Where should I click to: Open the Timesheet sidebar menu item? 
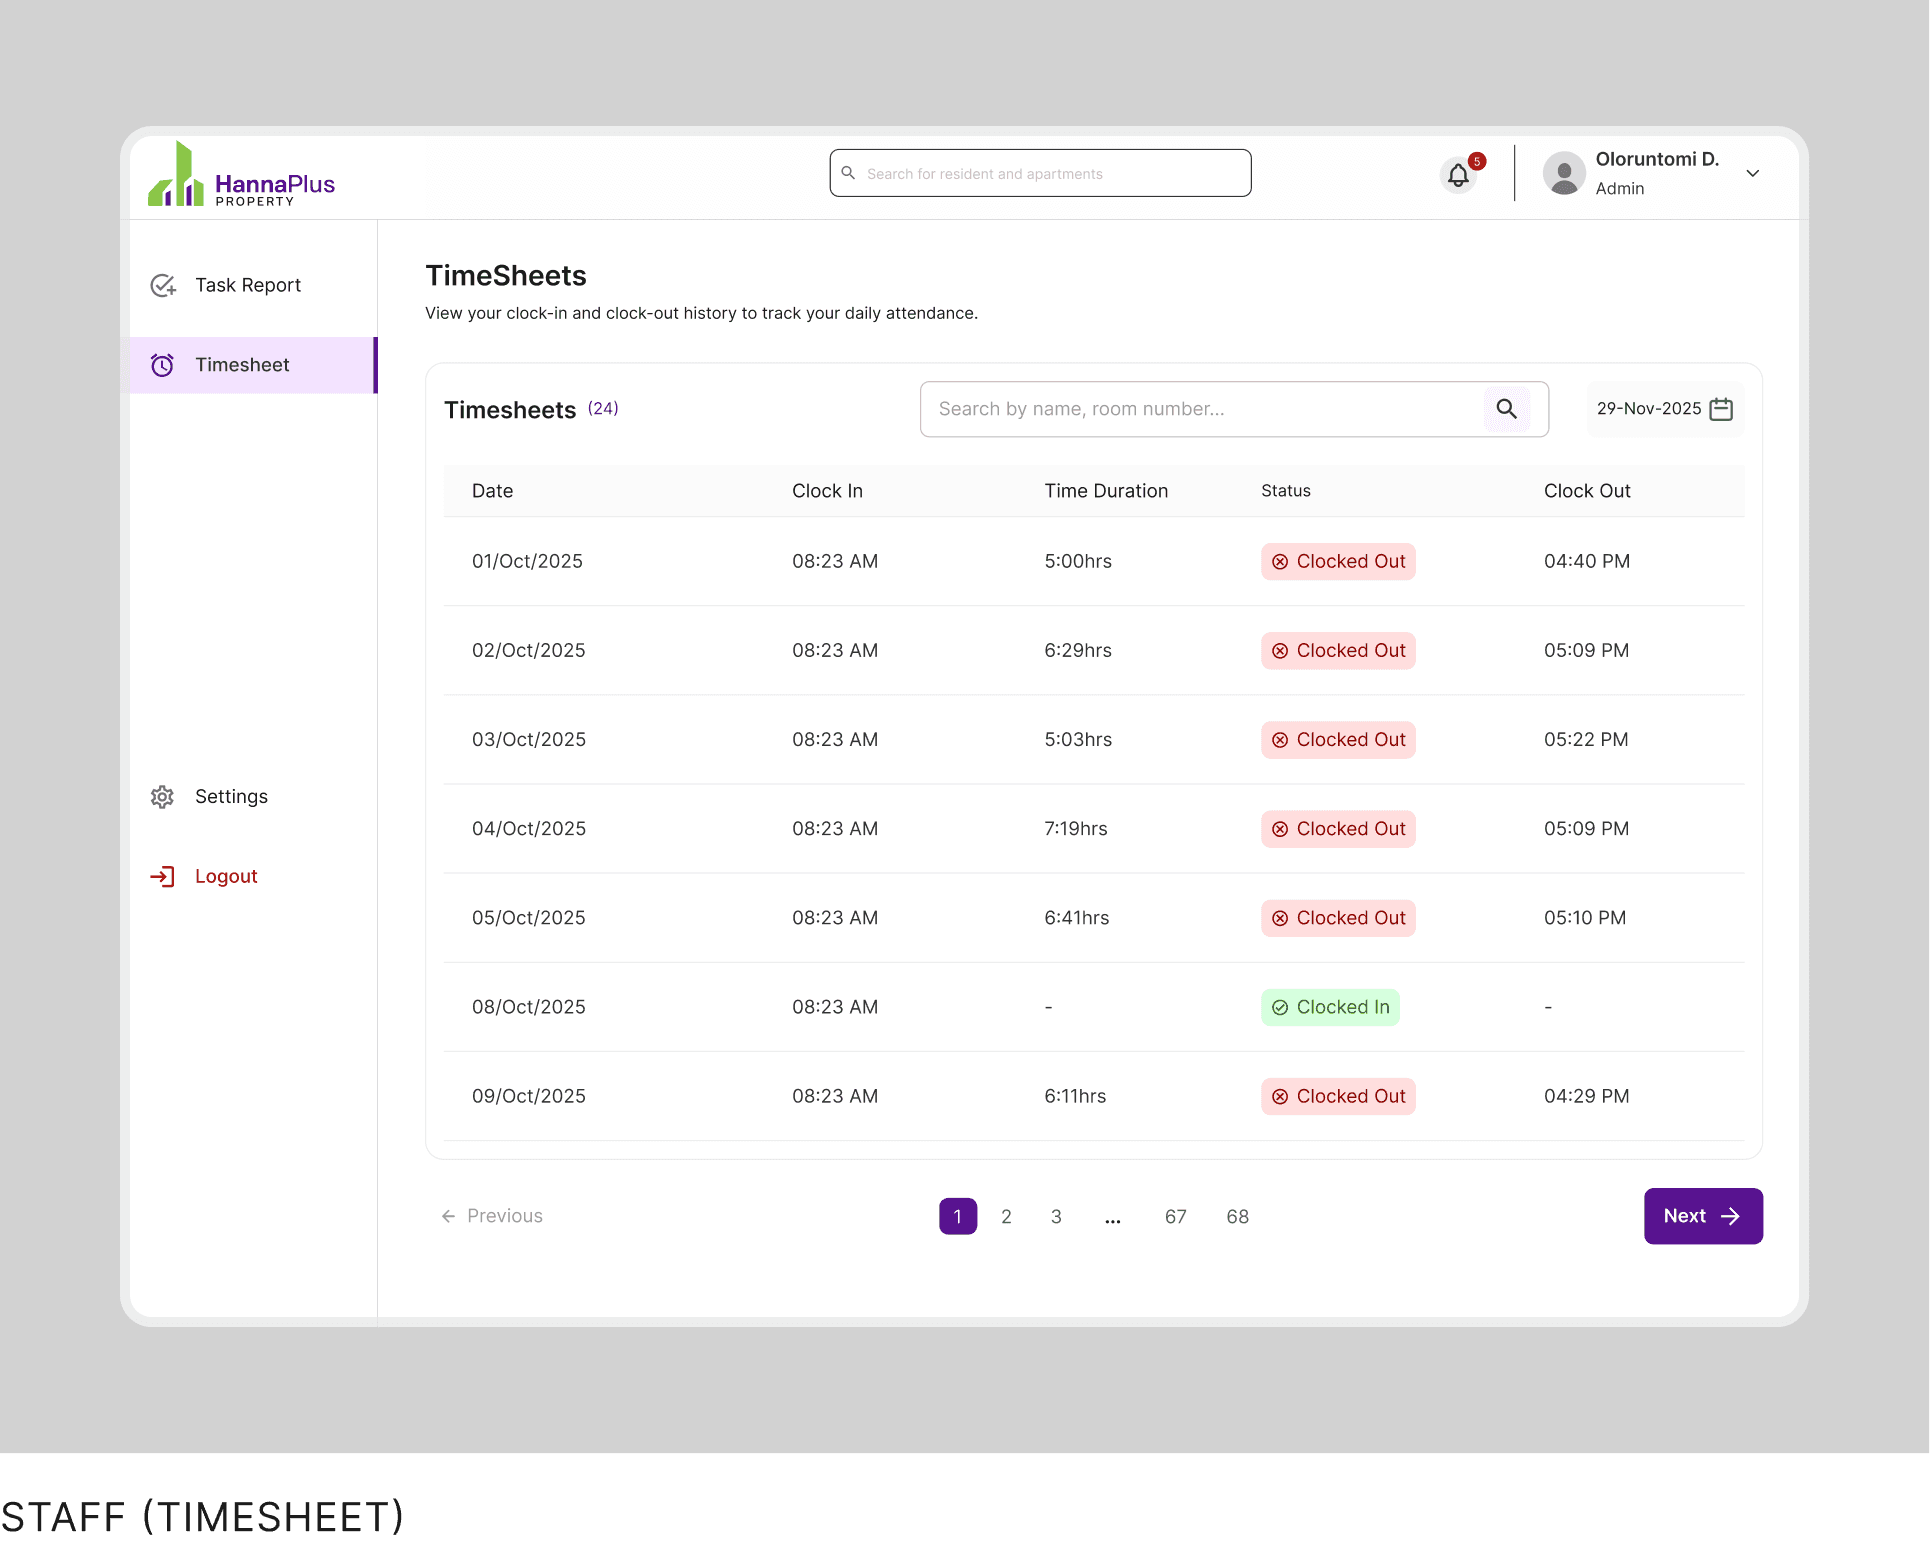click(242, 365)
